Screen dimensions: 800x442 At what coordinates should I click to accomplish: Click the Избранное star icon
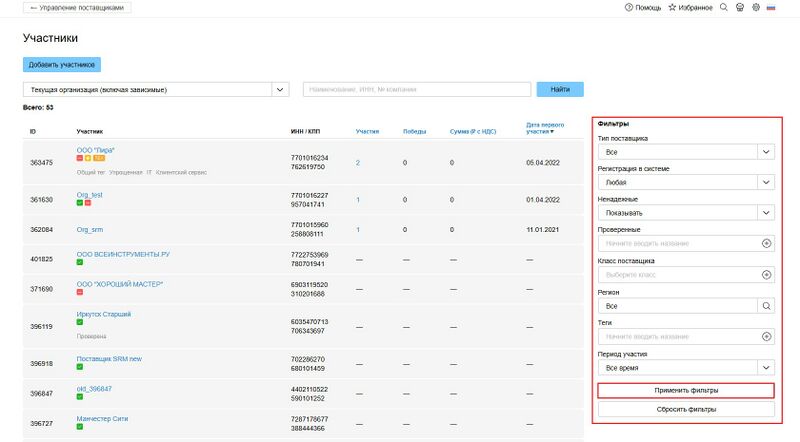click(x=672, y=8)
